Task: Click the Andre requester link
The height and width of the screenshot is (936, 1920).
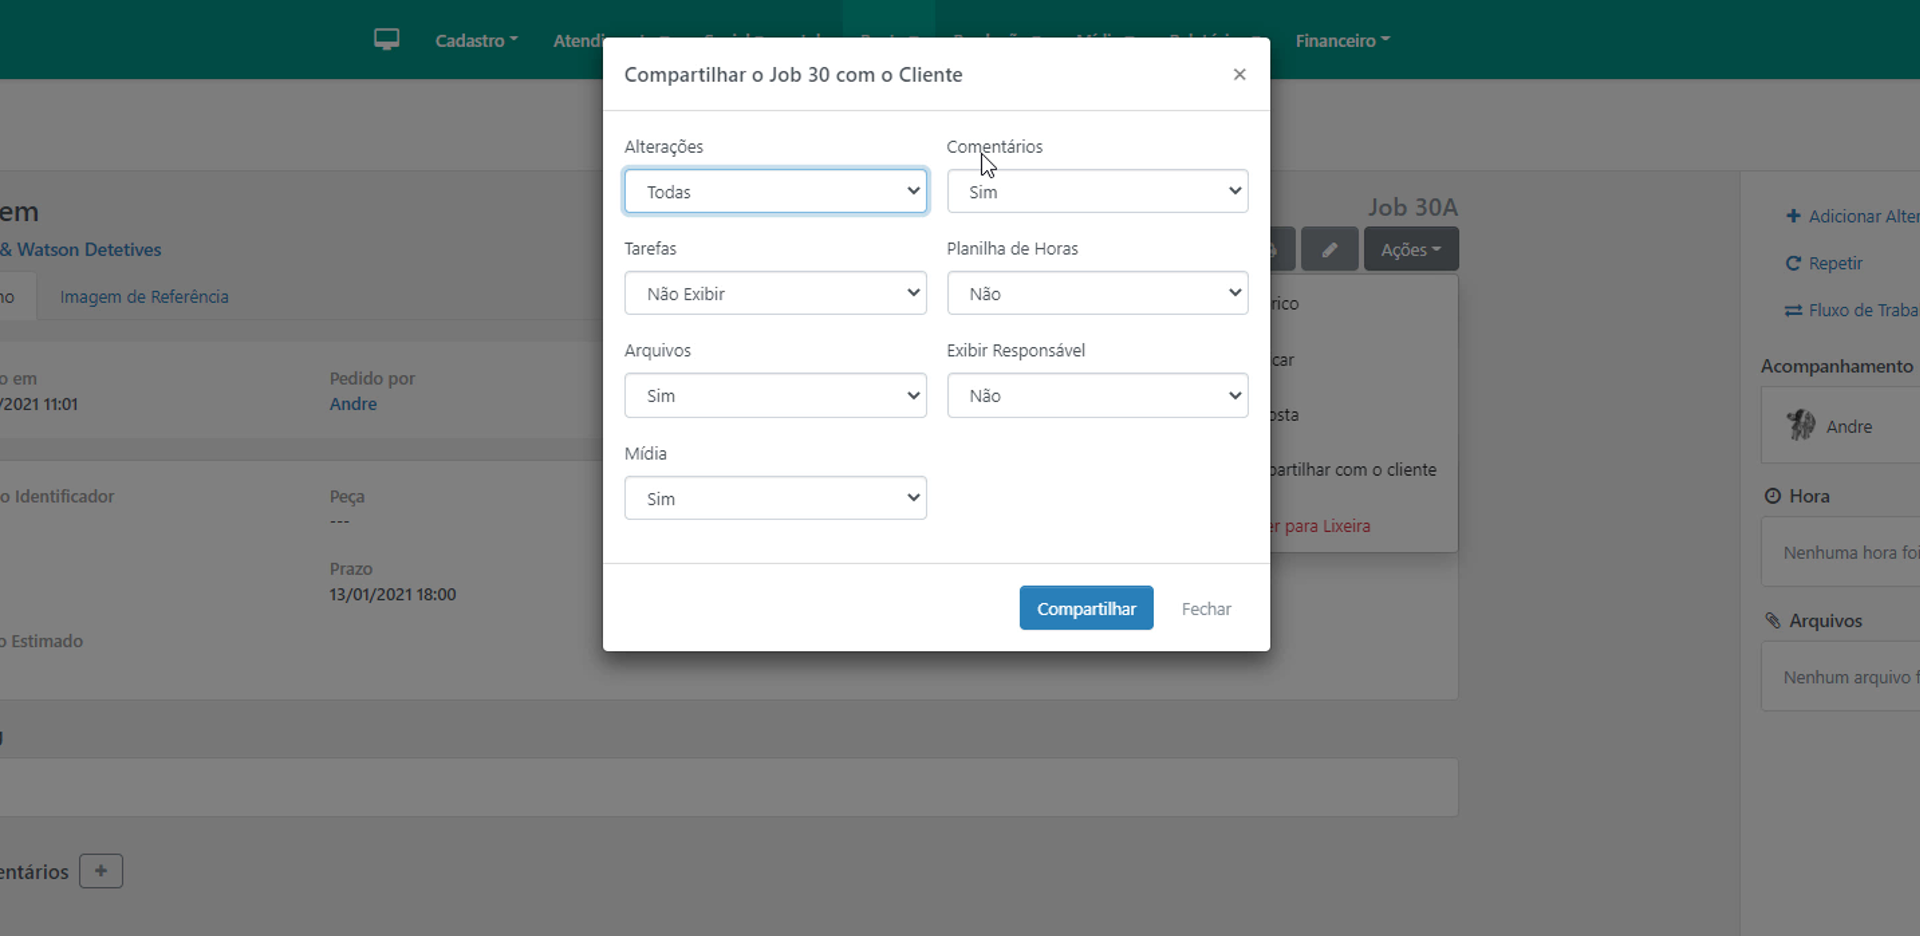Action: click(x=353, y=404)
